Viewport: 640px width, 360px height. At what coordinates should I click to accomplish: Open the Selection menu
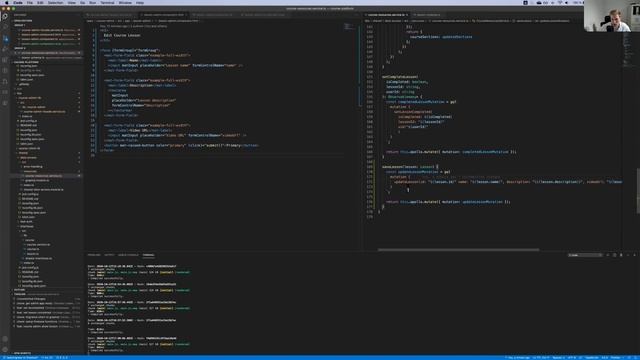56,2
